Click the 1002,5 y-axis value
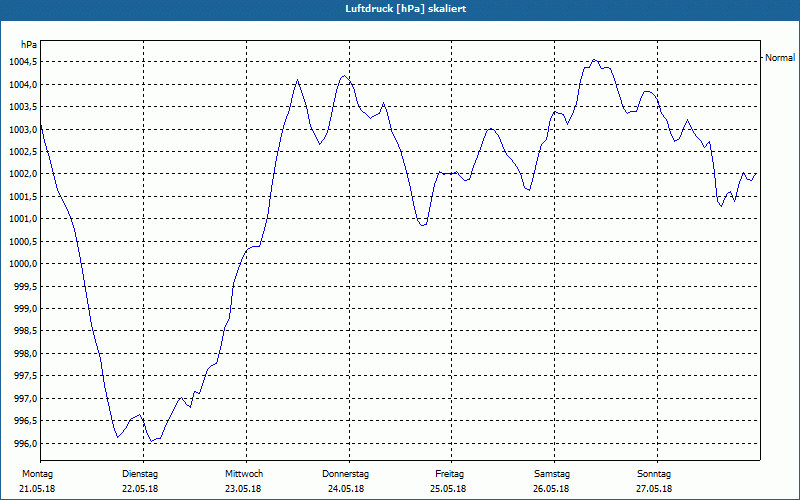The width and height of the screenshot is (800, 500). pyautogui.click(x=23, y=152)
